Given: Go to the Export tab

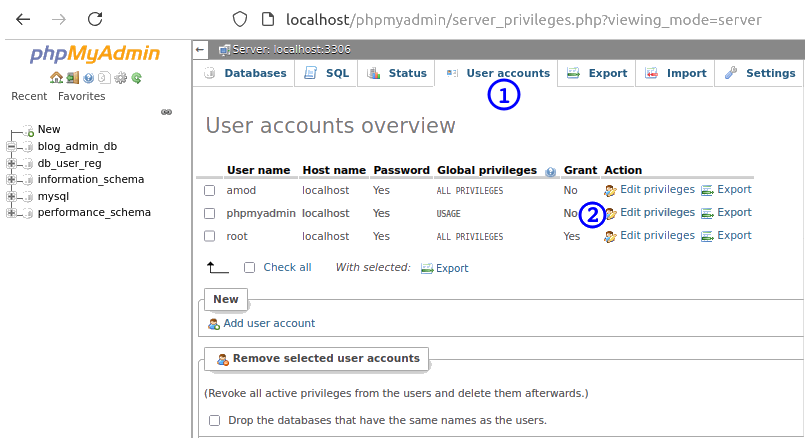Looking at the screenshot, I should (x=597, y=74).
